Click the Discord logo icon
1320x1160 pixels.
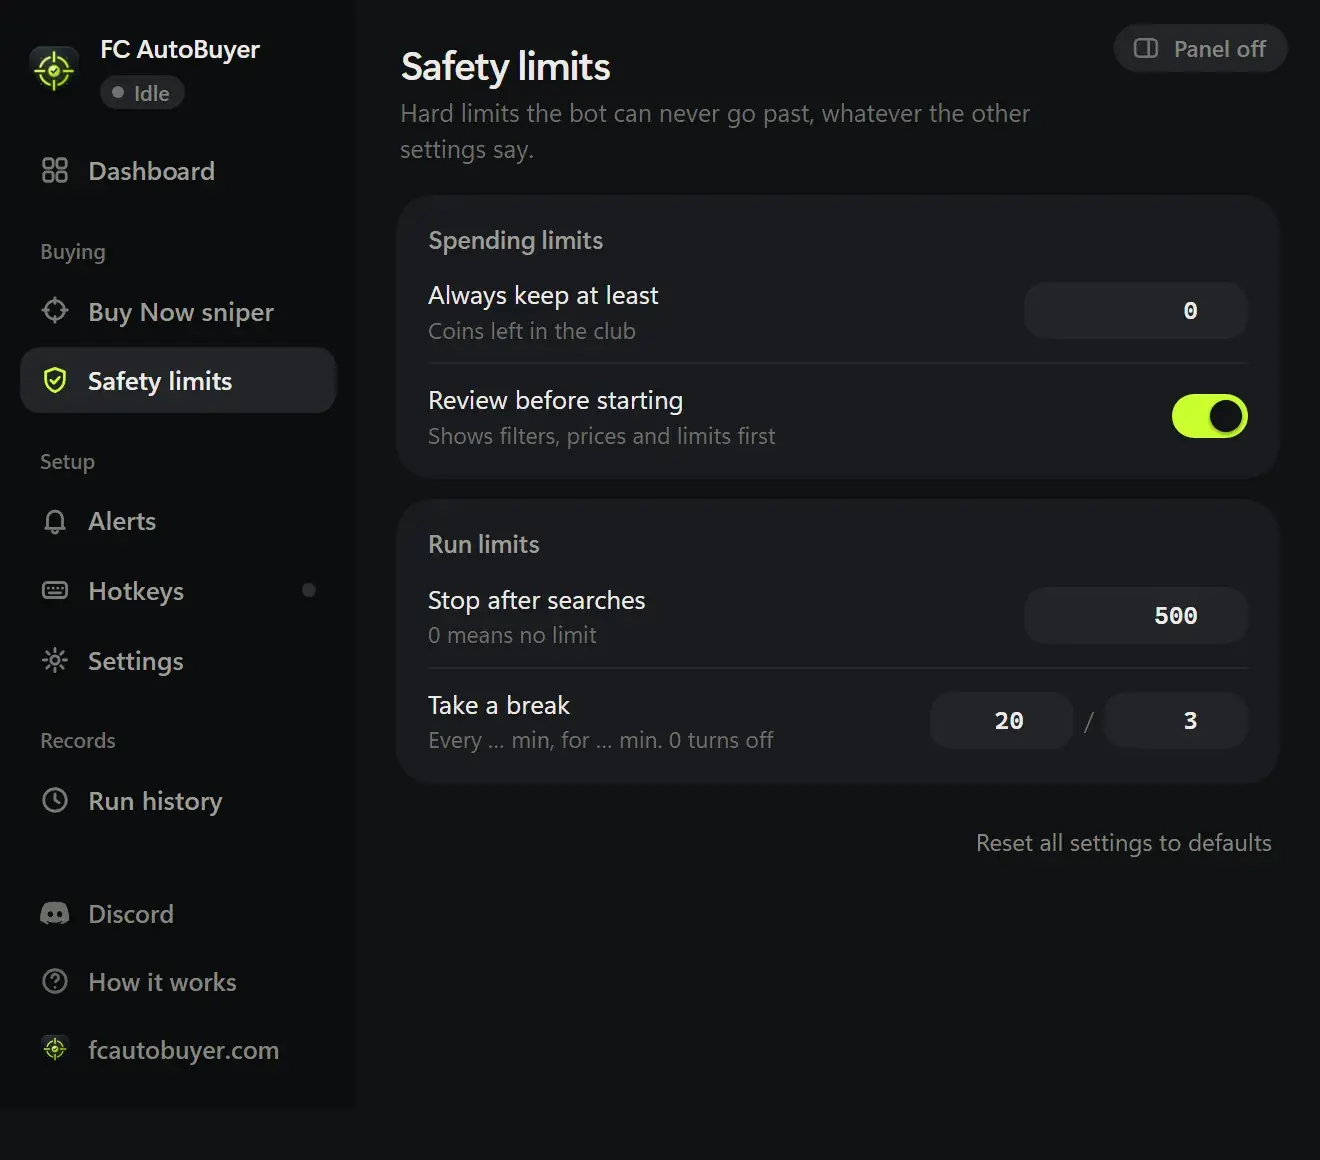55,913
